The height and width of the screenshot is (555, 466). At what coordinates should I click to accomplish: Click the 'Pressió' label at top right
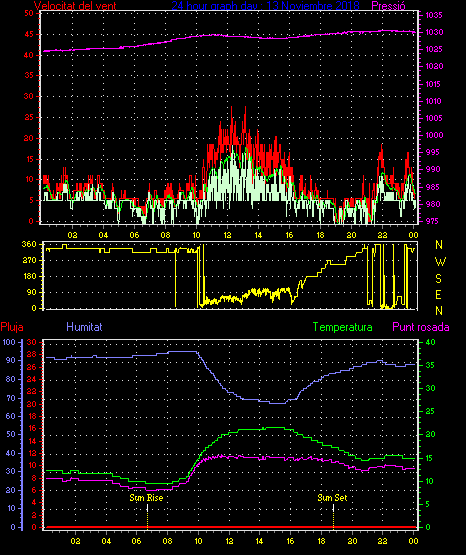pyautogui.click(x=389, y=6)
